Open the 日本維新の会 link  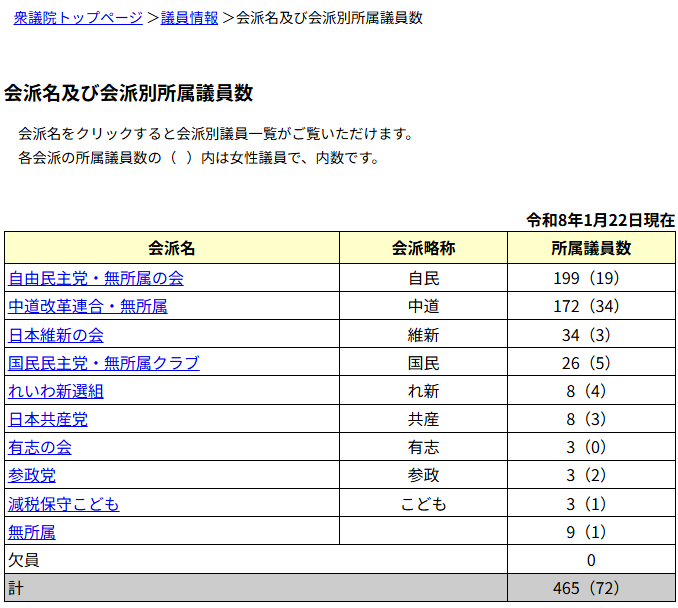[56, 335]
